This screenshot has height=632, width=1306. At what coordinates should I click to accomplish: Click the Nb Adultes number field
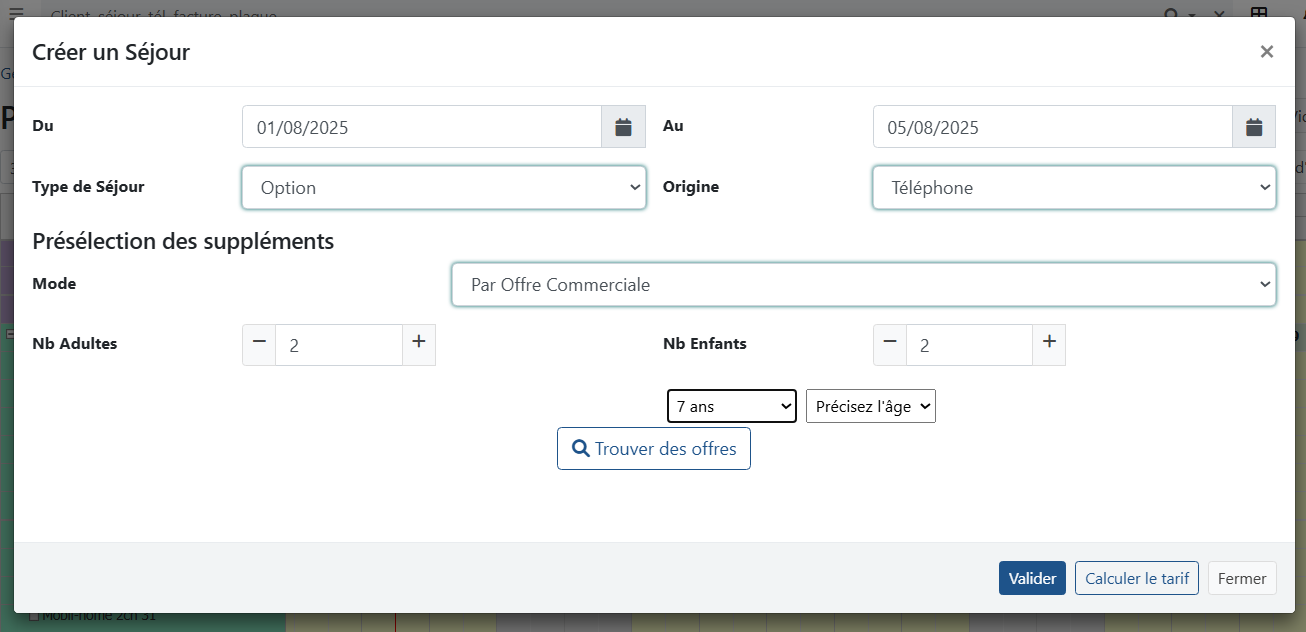click(338, 345)
